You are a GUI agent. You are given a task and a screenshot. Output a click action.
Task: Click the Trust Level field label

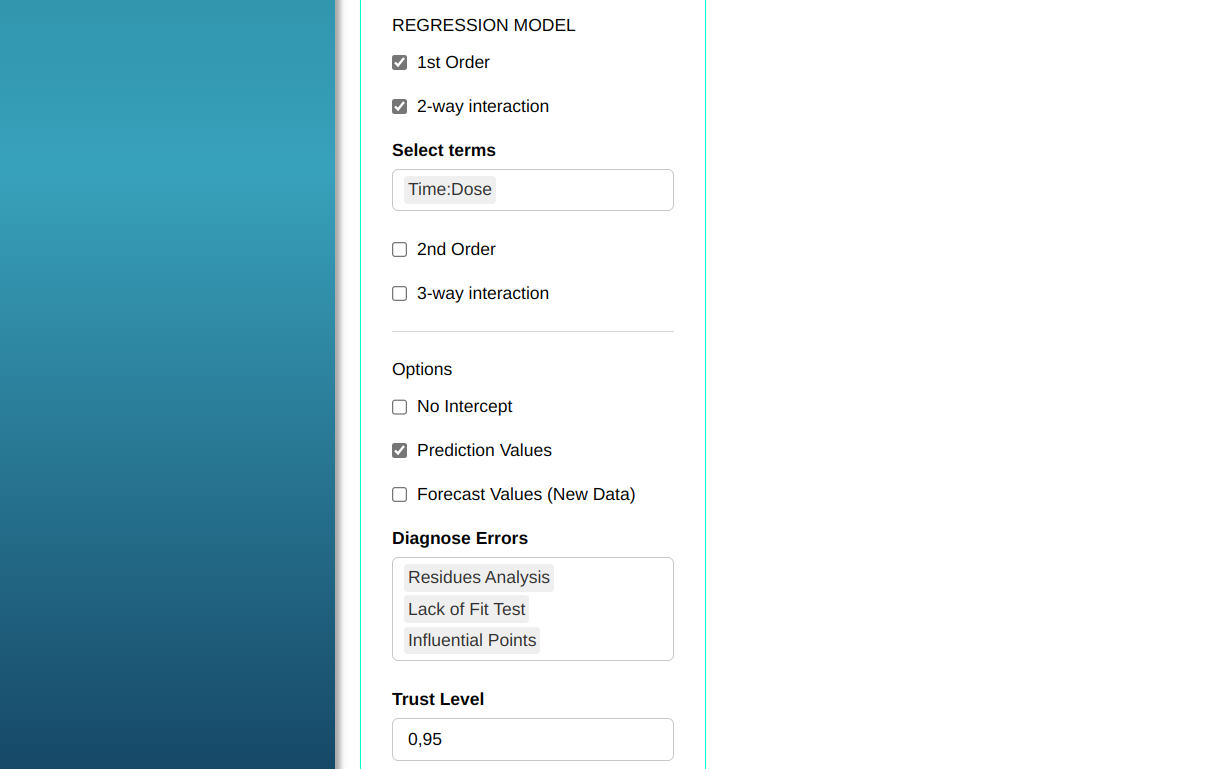[x=438, y=699]
